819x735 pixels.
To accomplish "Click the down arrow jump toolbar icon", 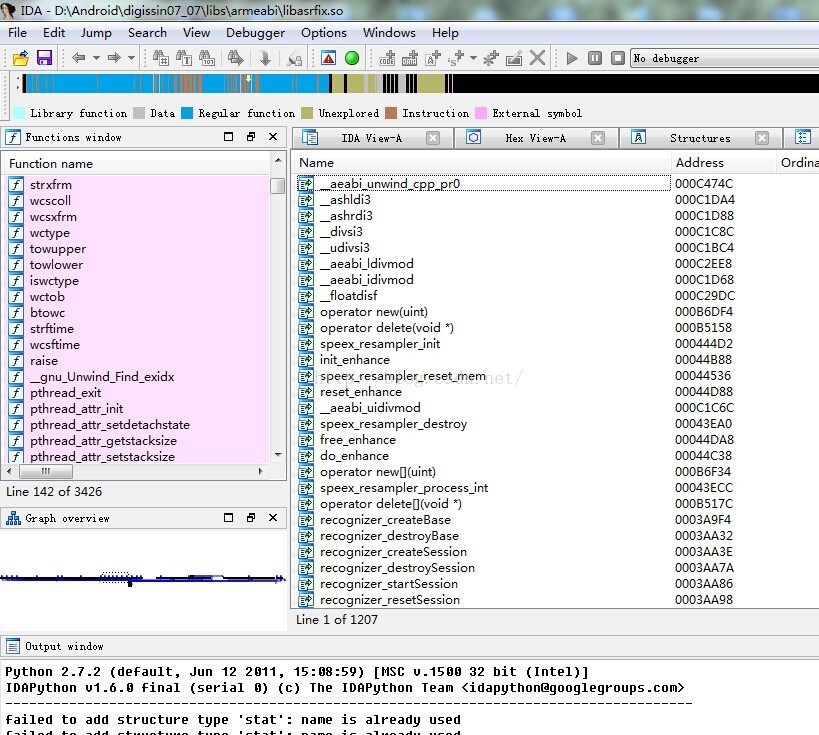I will coord(265,59).
